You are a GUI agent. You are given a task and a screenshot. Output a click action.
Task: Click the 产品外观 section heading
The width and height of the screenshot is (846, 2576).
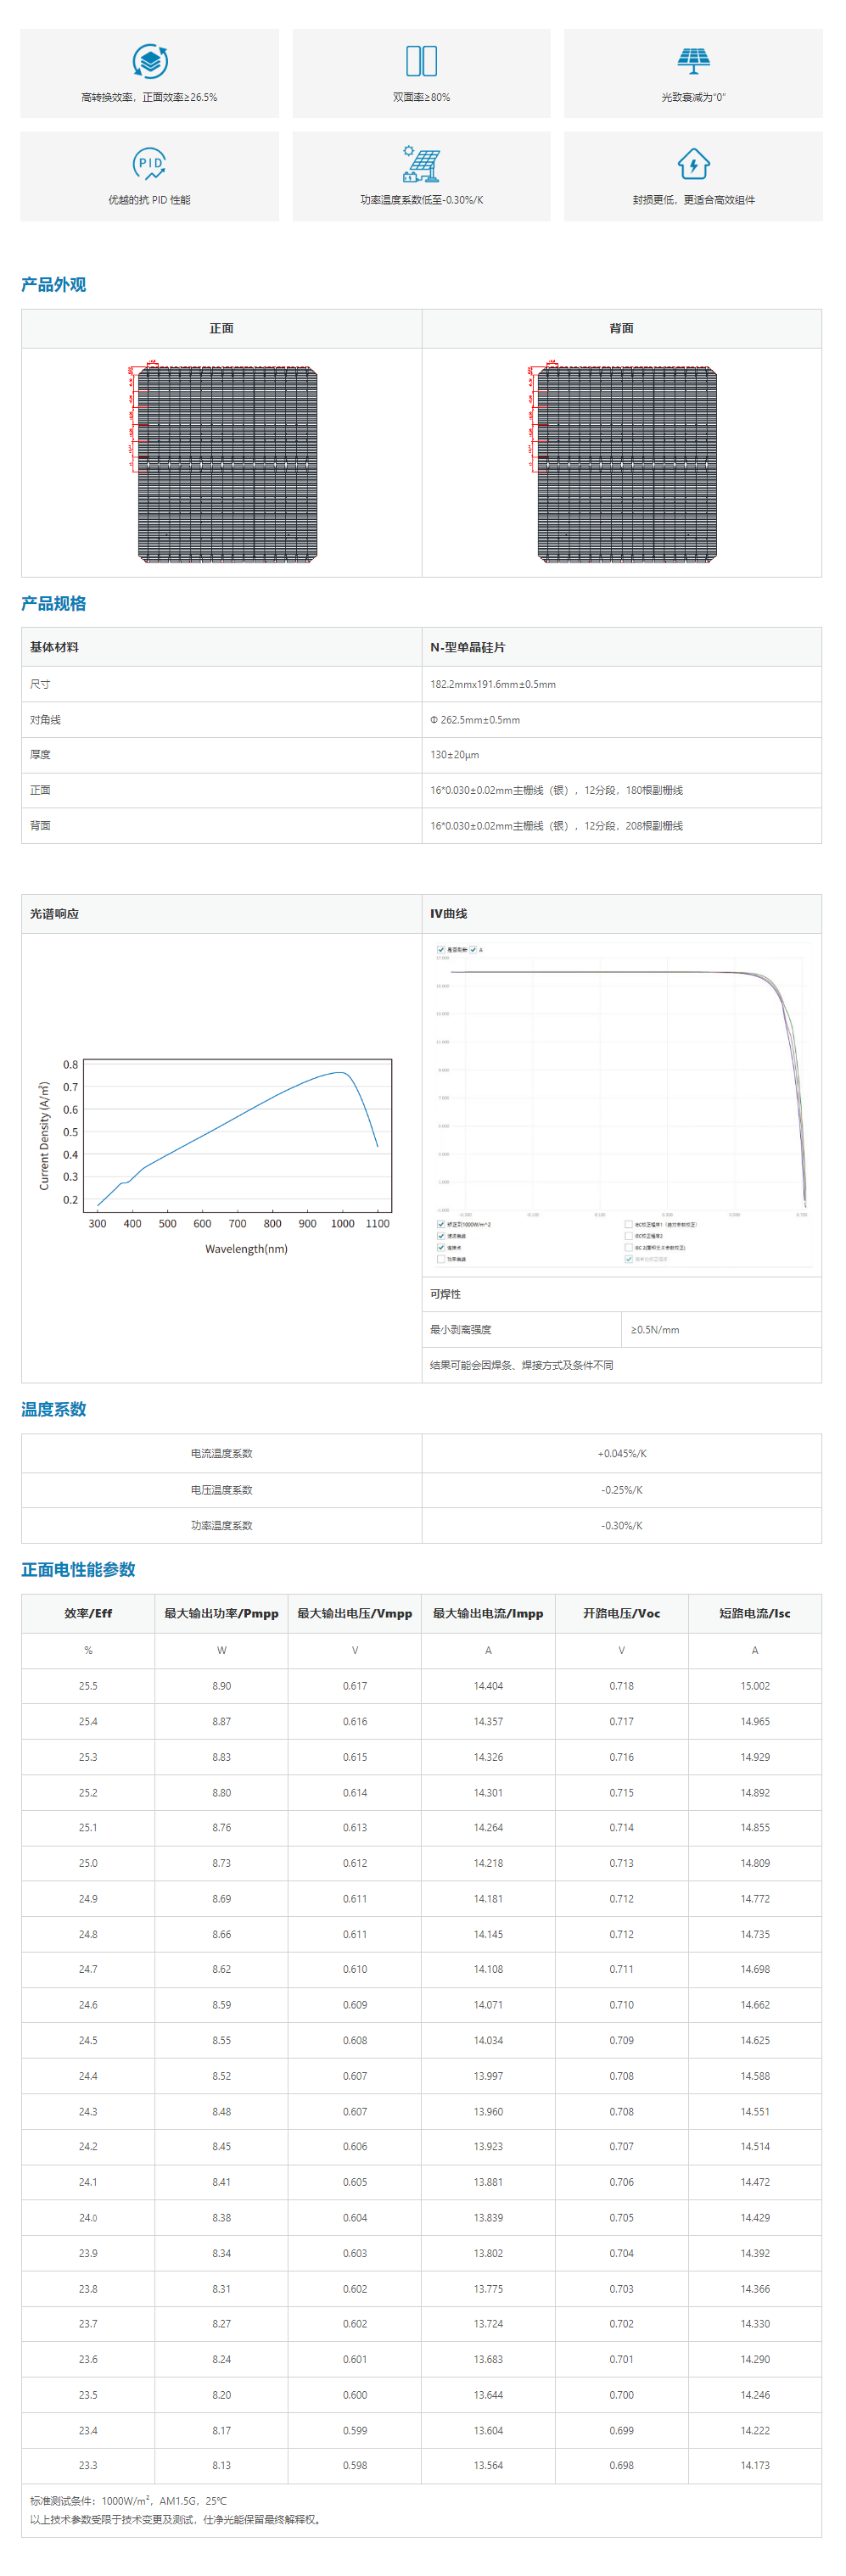(x=54, y=285)
